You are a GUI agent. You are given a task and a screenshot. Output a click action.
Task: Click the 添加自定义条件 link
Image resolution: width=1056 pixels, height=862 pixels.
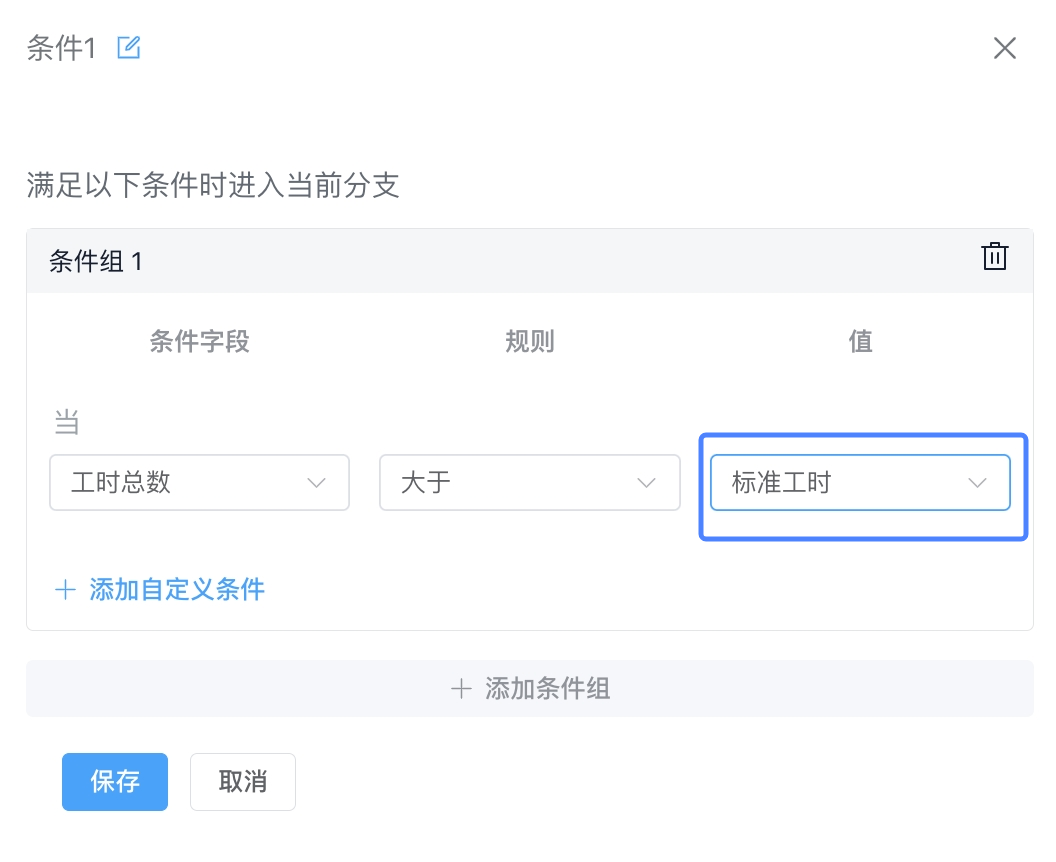tap(176, 589)
